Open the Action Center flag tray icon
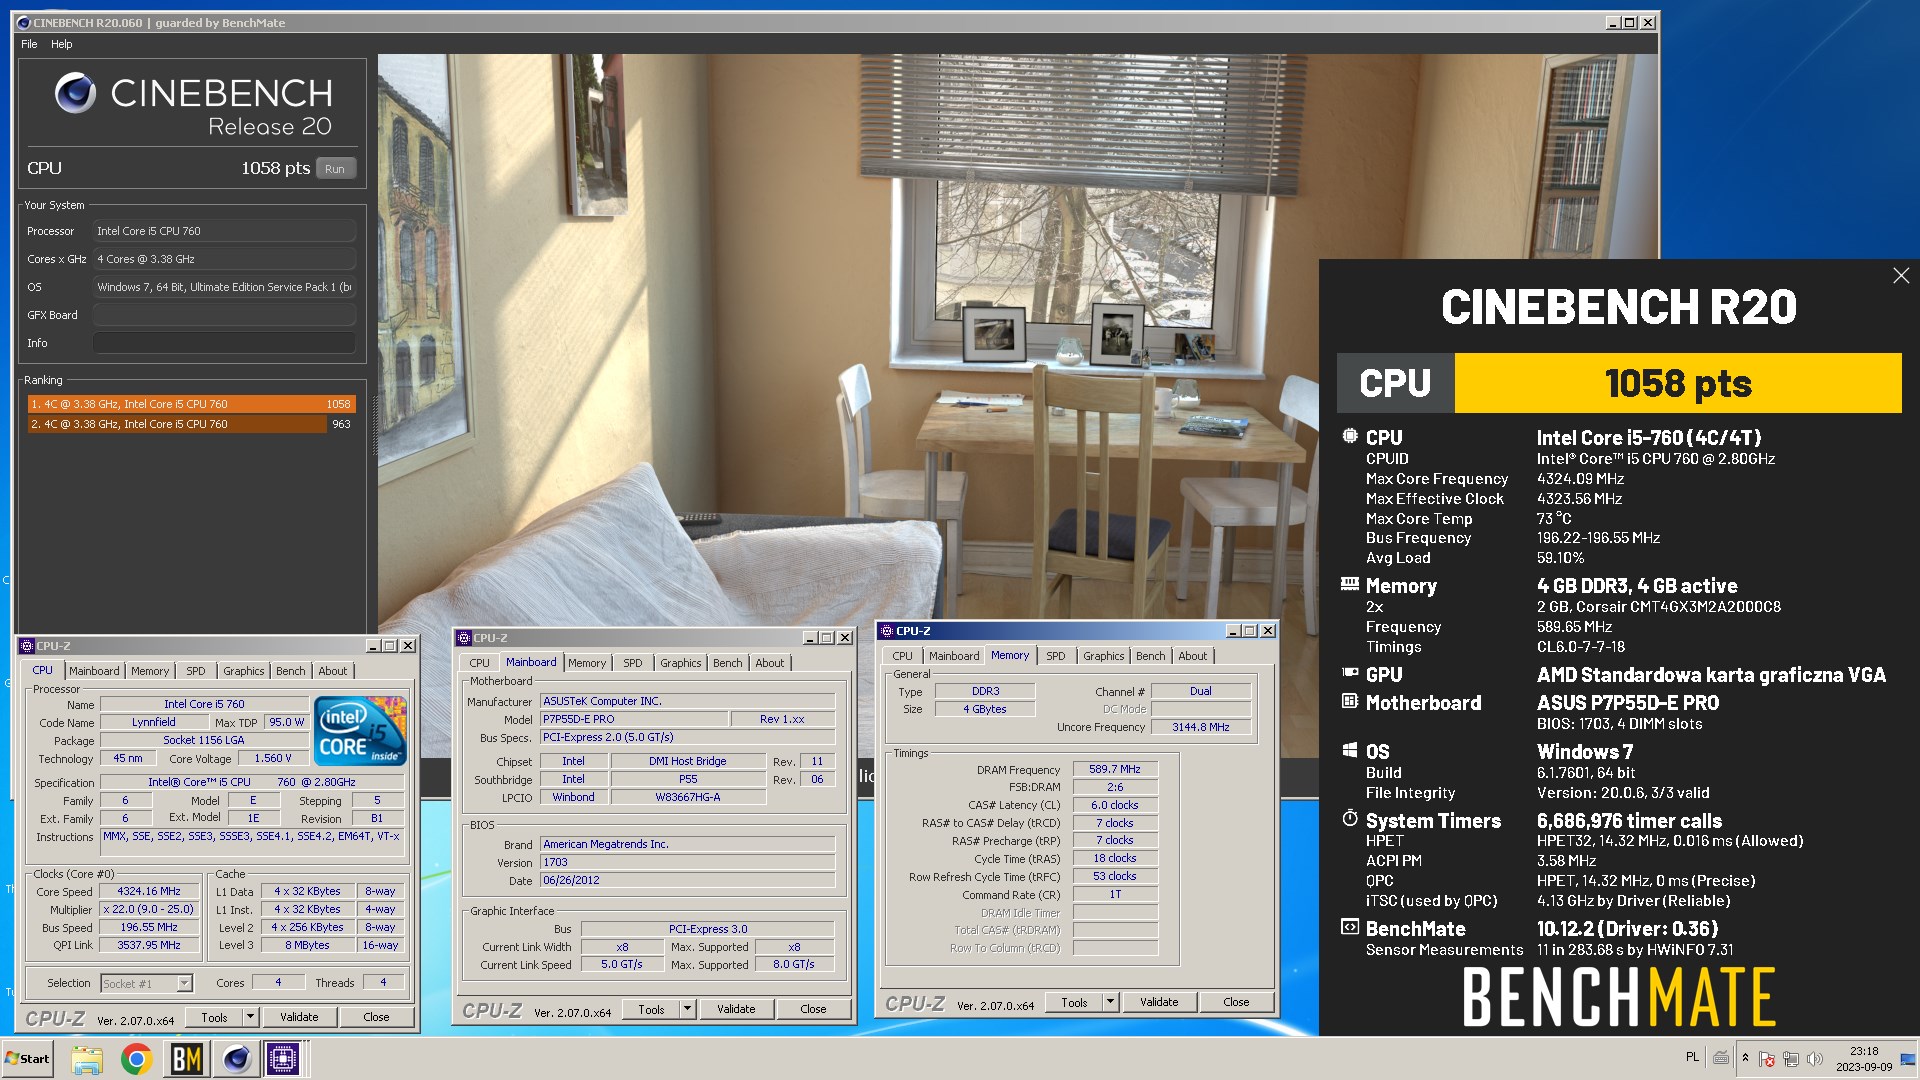Screen dimensions: 1920x1080 tap(1767, 1058)
